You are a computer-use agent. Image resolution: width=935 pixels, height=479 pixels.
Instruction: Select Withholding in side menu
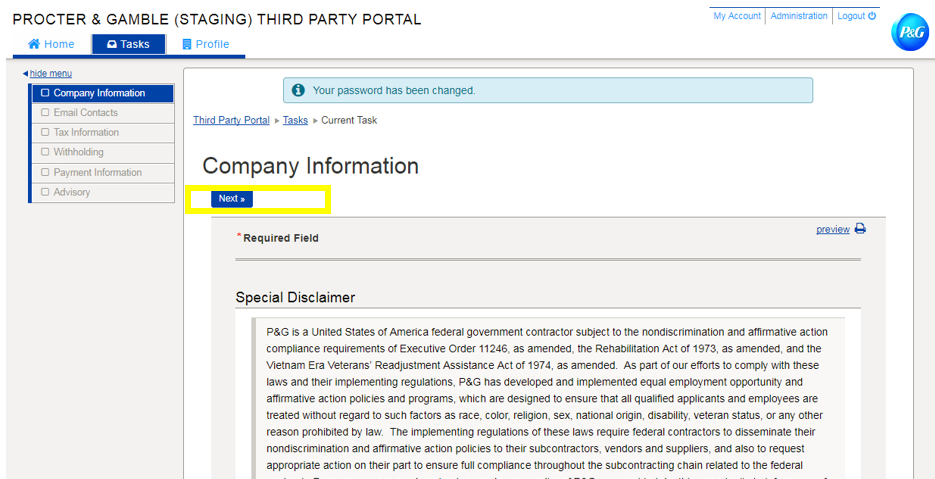click(103, 152)
